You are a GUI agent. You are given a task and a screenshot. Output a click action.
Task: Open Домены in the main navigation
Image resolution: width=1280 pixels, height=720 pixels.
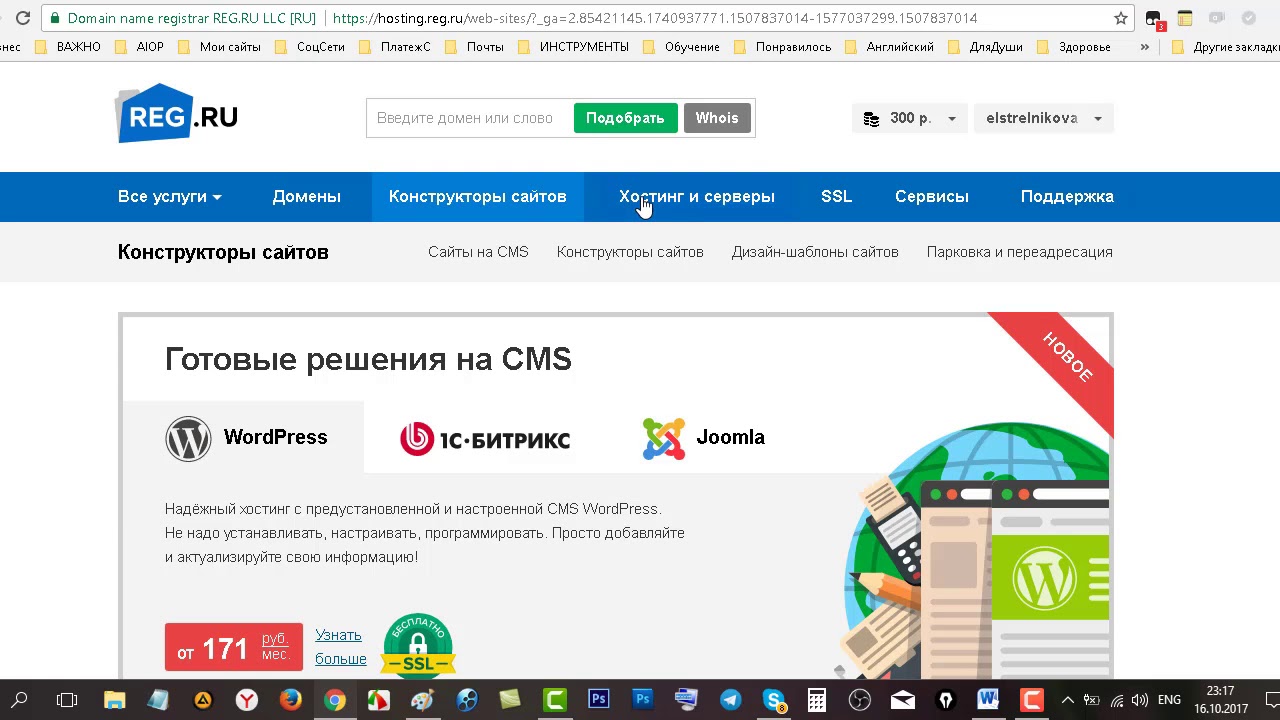[x=306, y=196]
